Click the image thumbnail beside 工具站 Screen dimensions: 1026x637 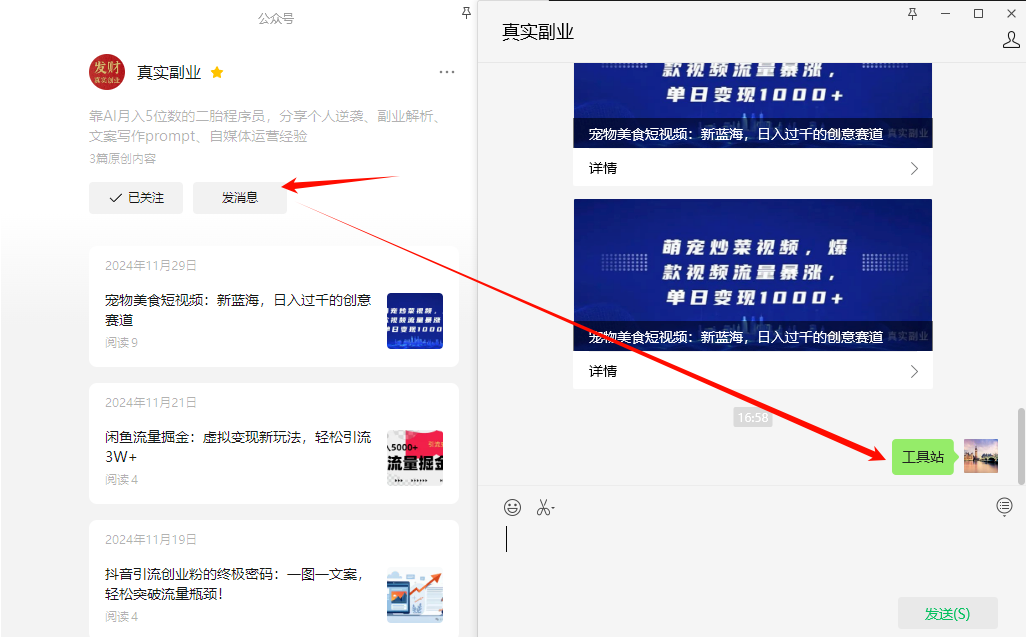tap(980, 456)
